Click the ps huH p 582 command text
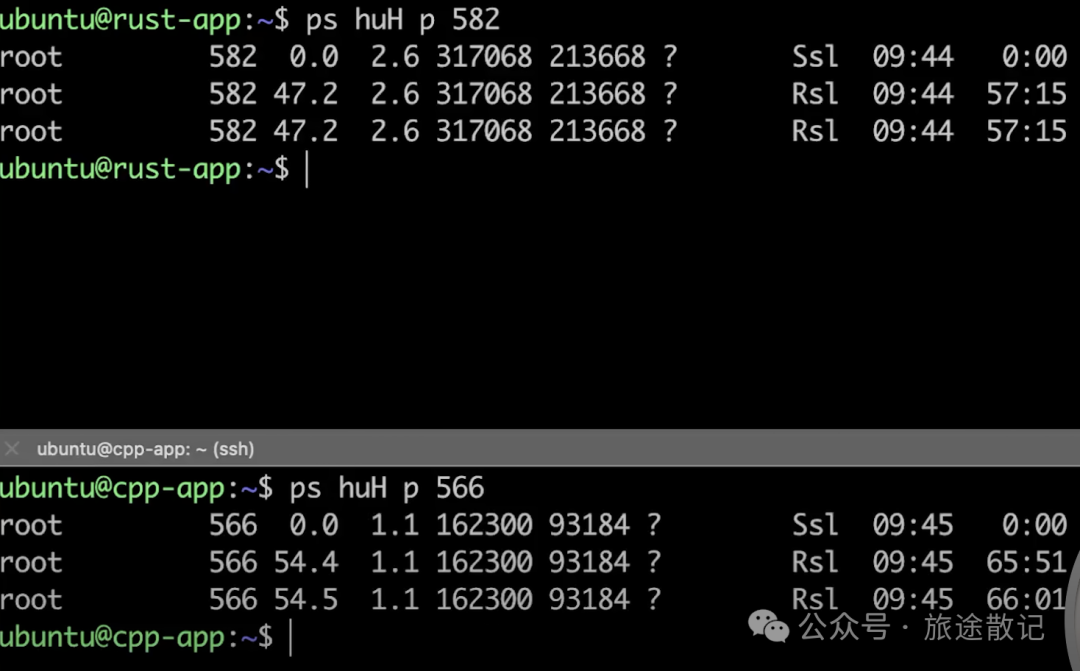 click(403, 19)
